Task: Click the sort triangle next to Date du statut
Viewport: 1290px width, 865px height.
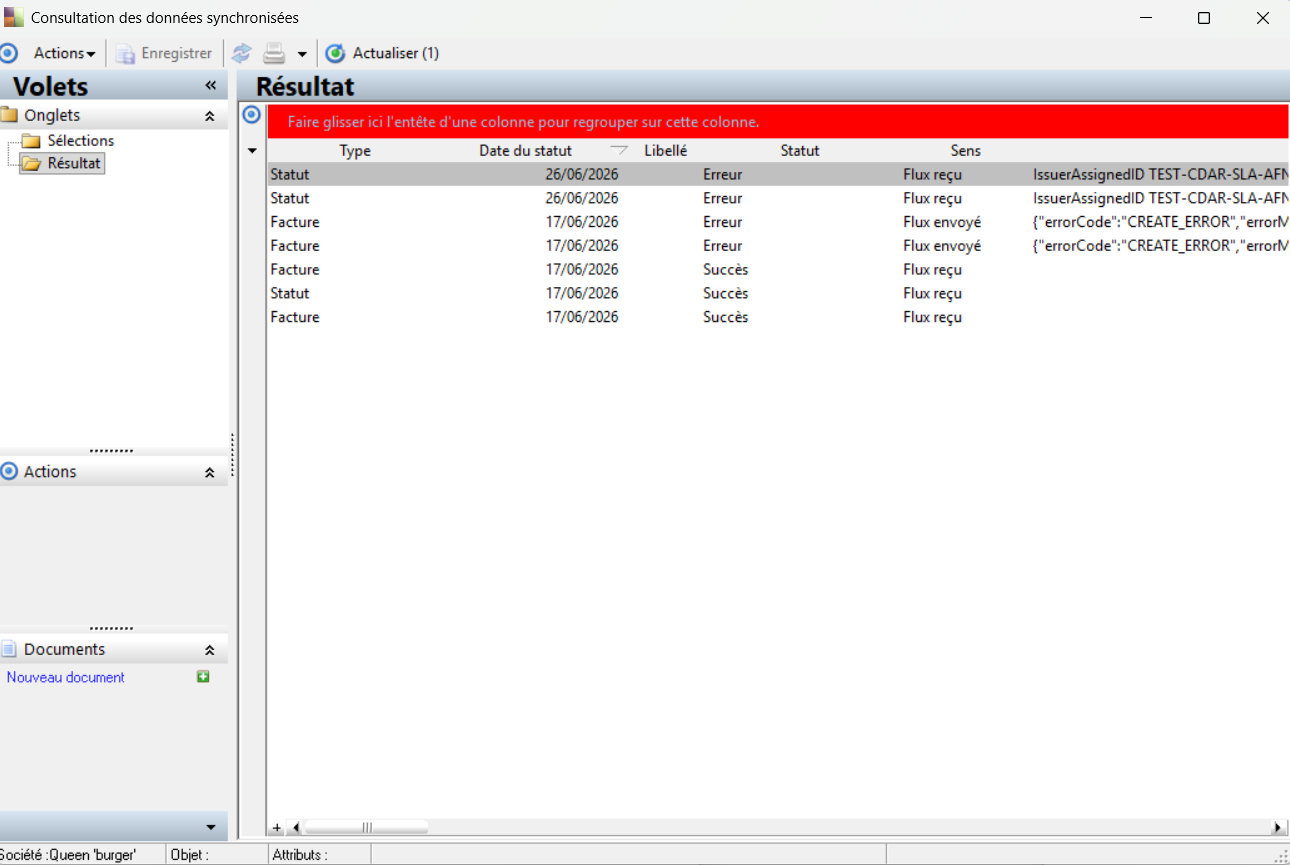Action: (619, 150)
